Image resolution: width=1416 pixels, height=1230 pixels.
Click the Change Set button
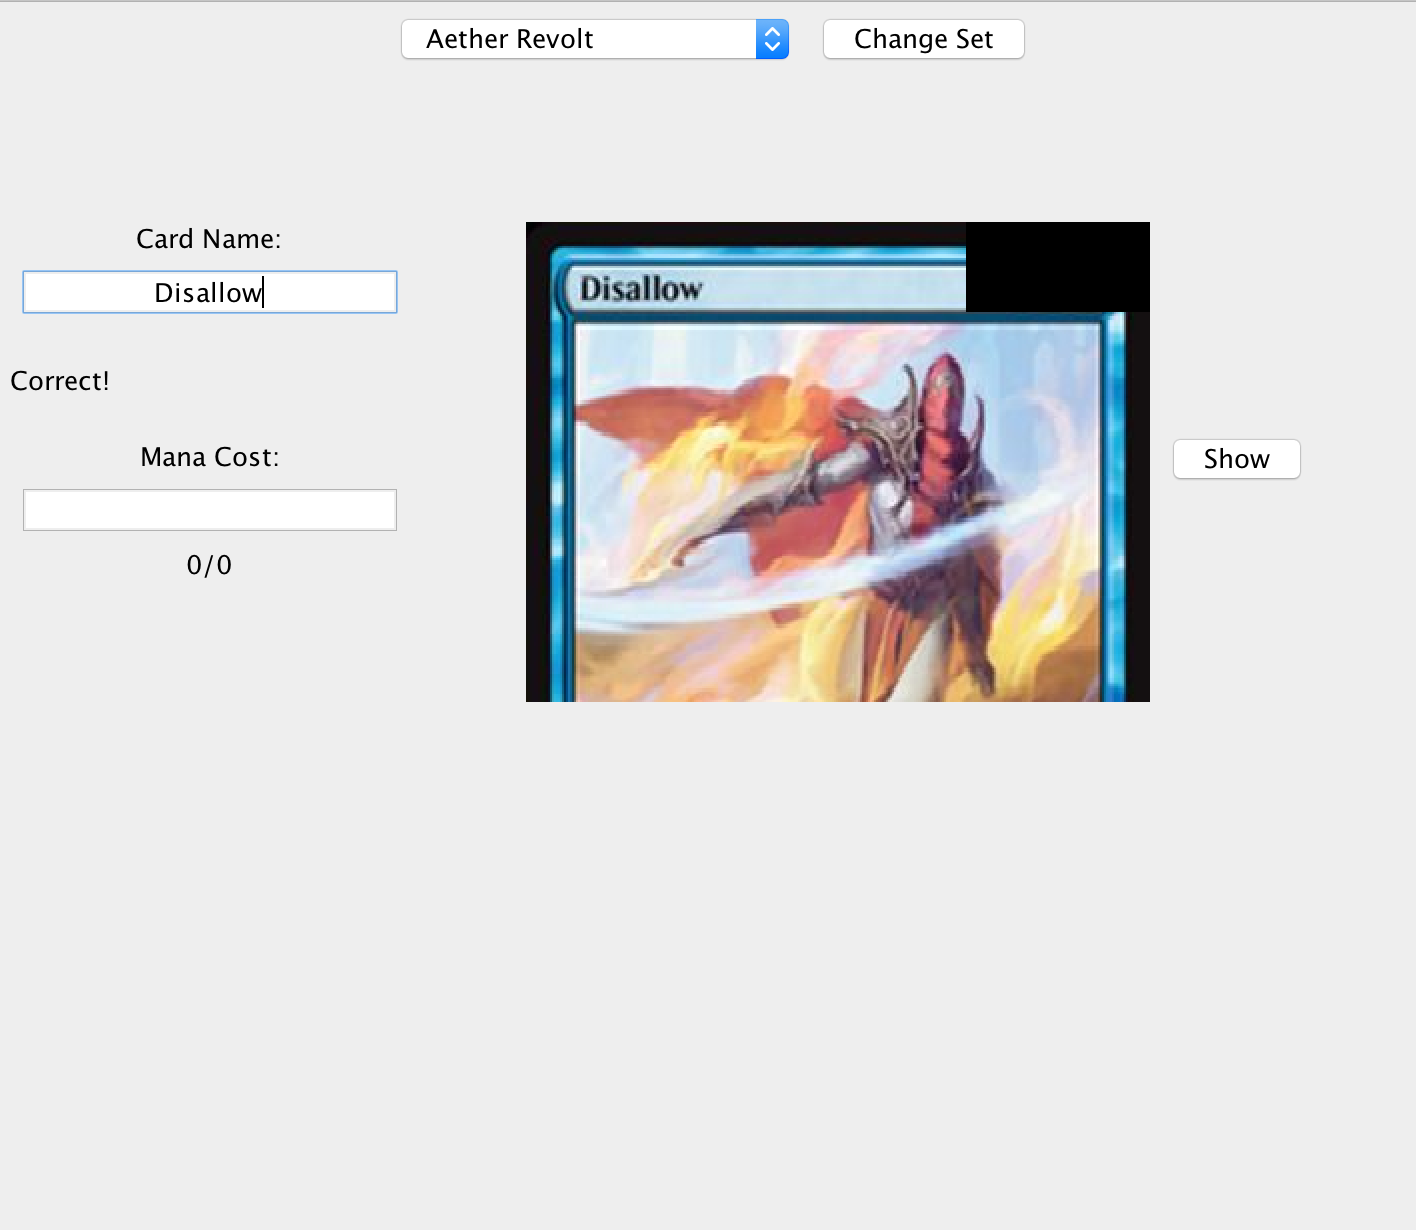(923, 39)
